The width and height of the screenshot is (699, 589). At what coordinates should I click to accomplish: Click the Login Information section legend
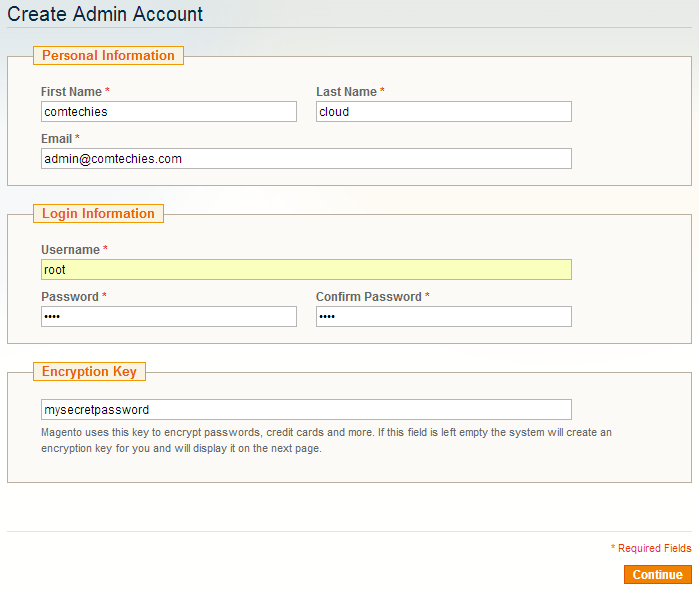click(98, 214)
